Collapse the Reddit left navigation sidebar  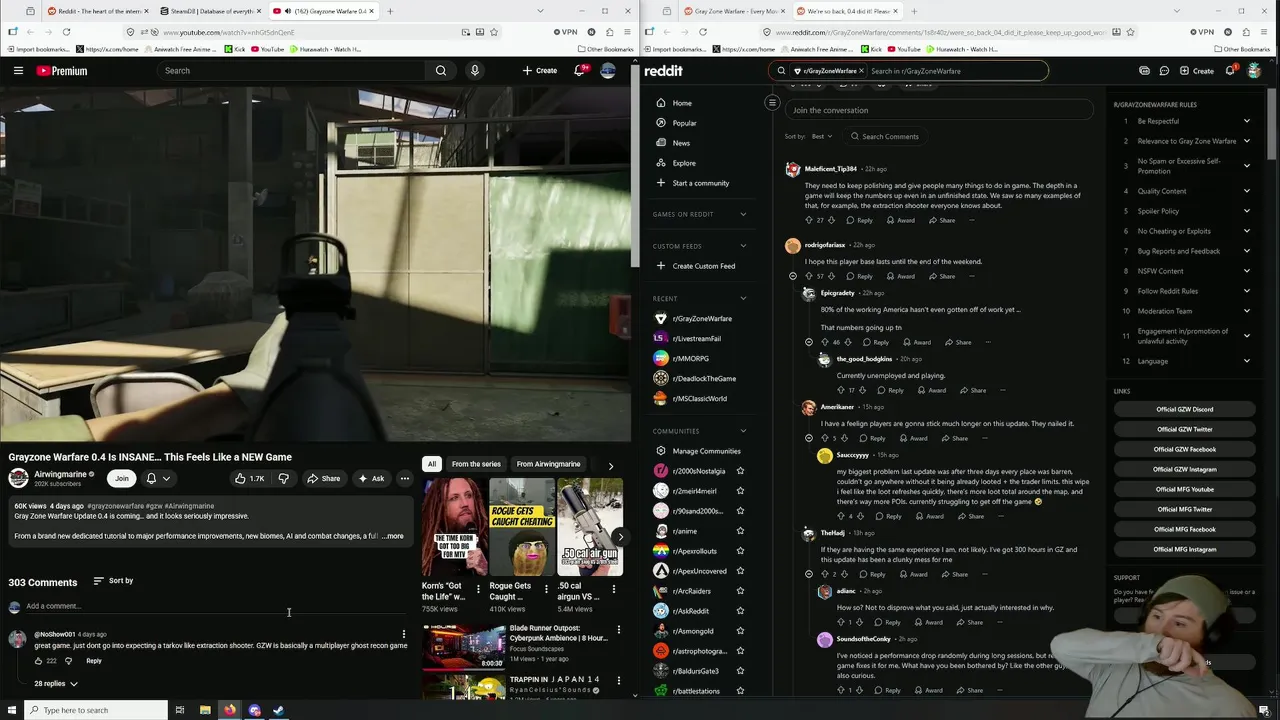point(772,103)
